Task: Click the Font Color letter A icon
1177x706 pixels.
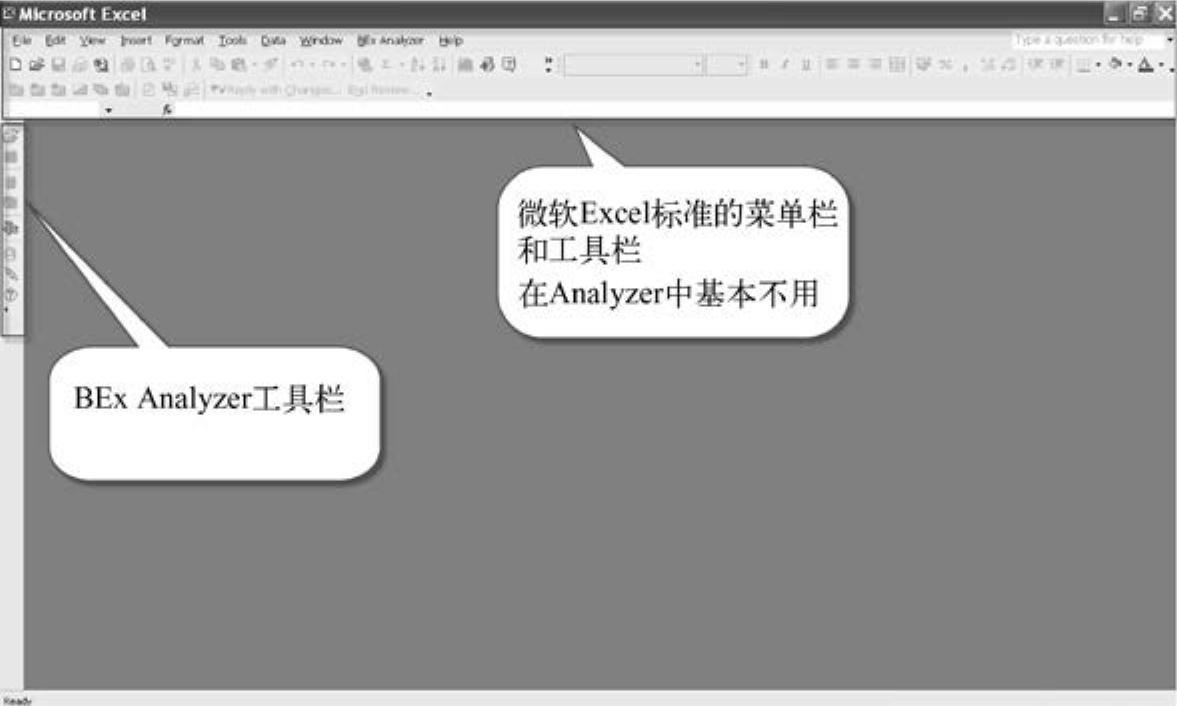Action: point(1145,65)
